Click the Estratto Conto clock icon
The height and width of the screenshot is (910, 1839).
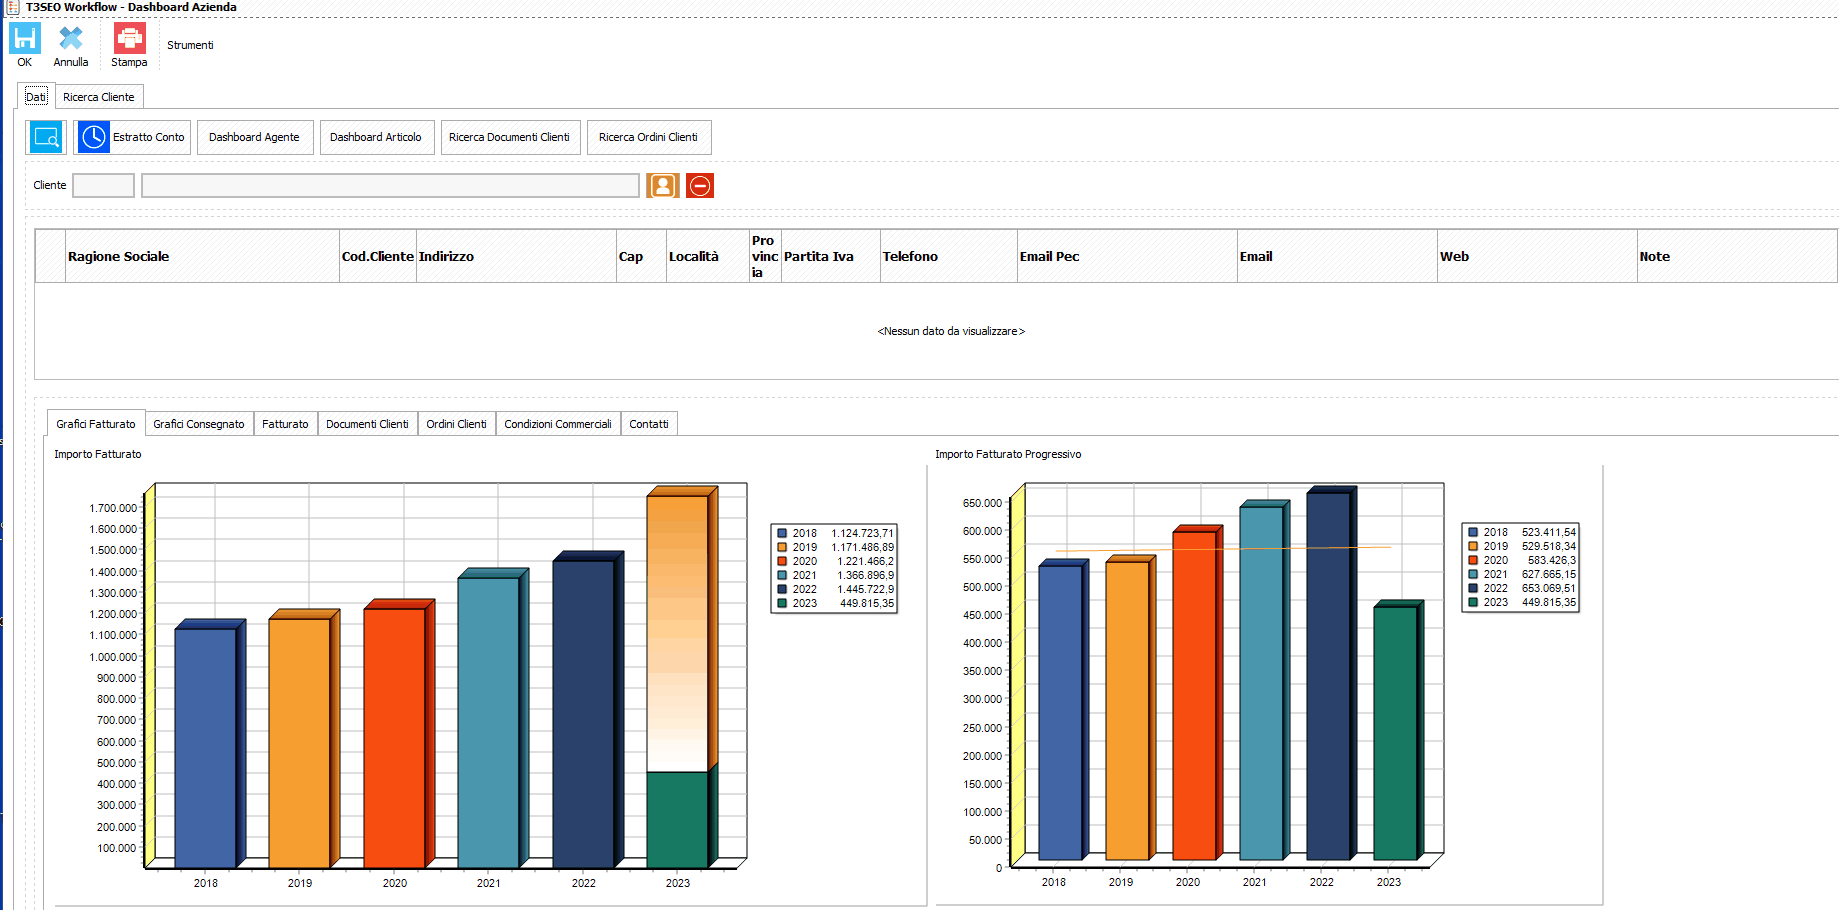coord(94,137)
